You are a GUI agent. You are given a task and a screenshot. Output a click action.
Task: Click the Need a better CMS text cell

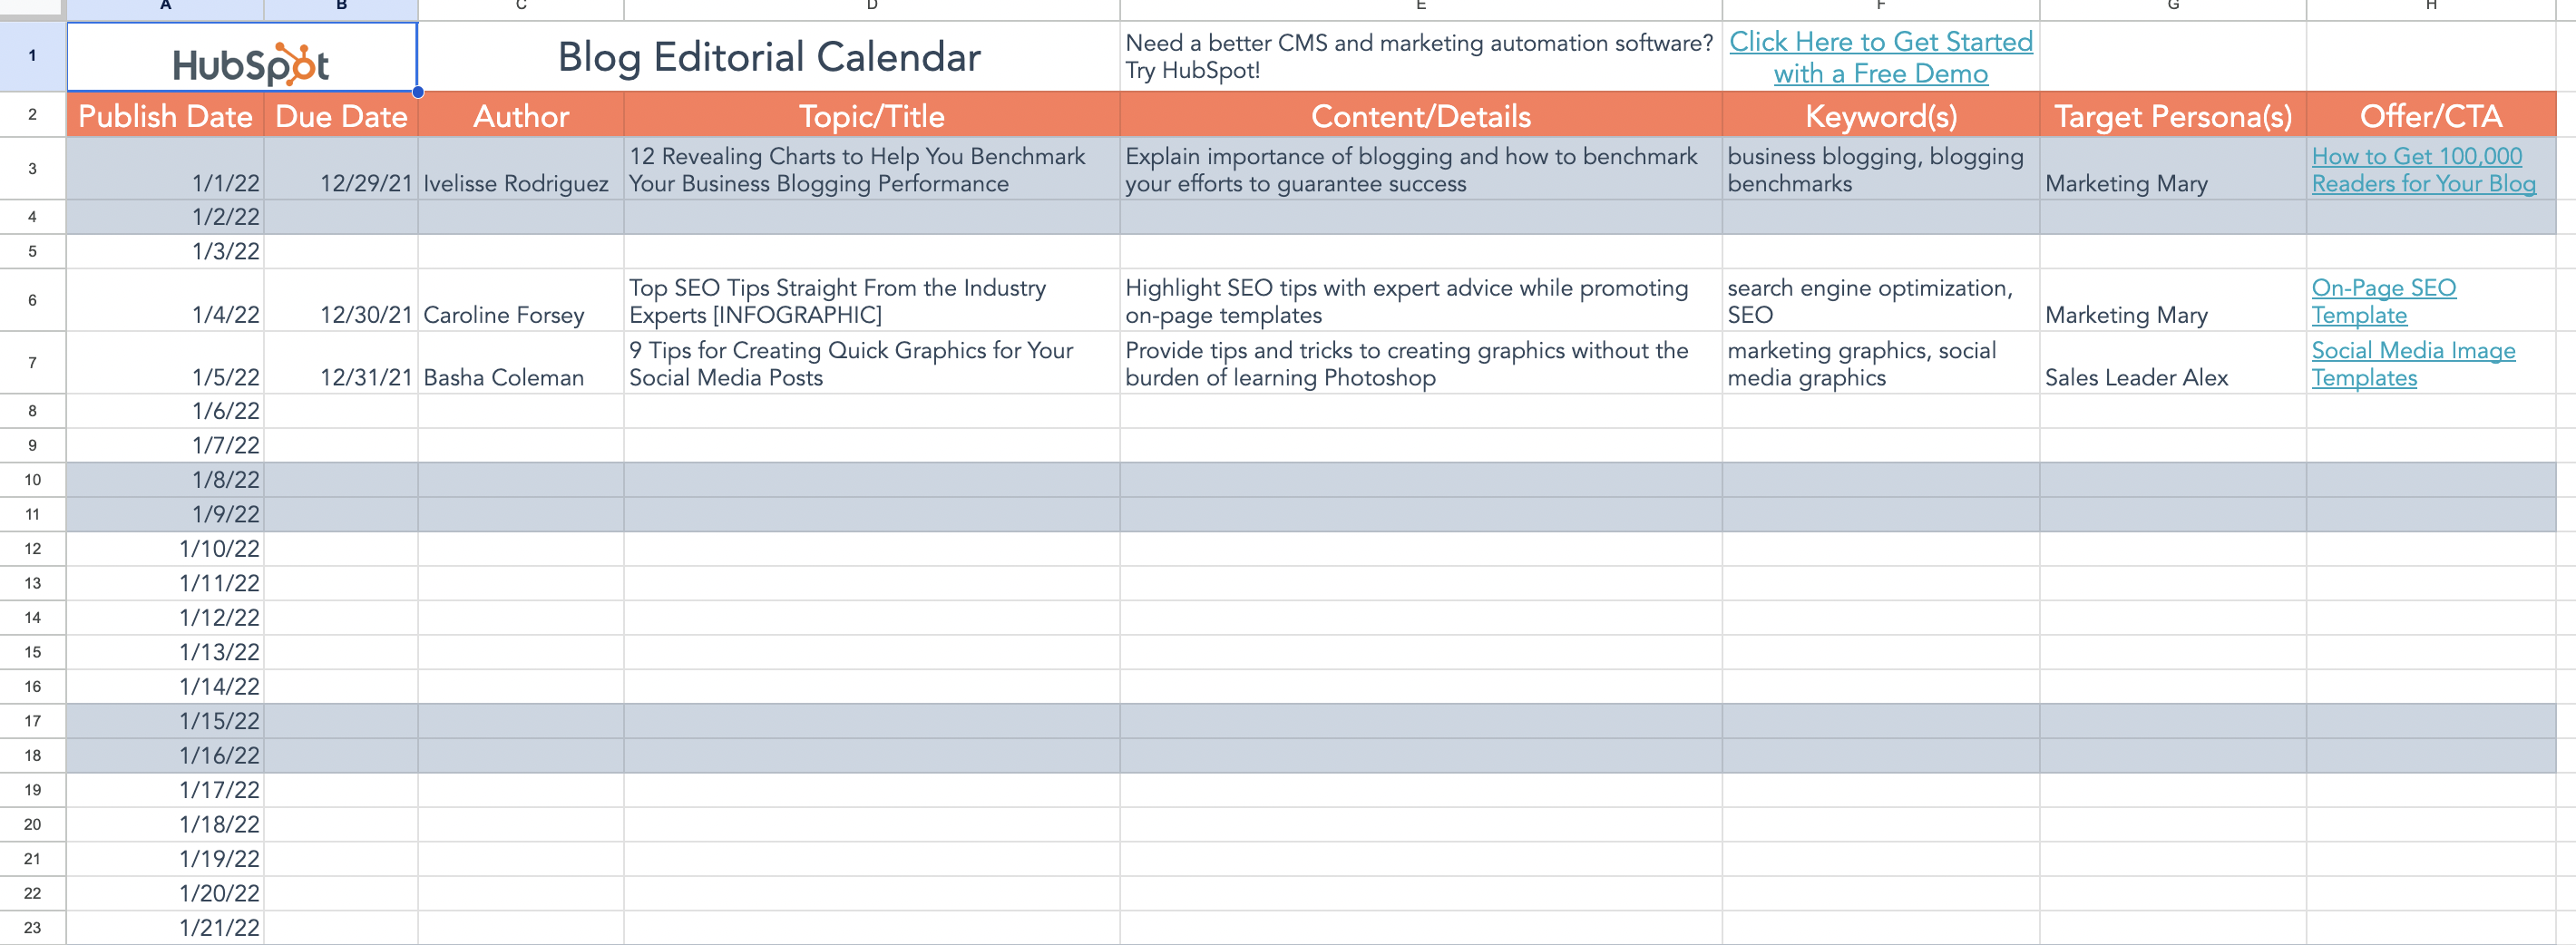[1418, 57]
